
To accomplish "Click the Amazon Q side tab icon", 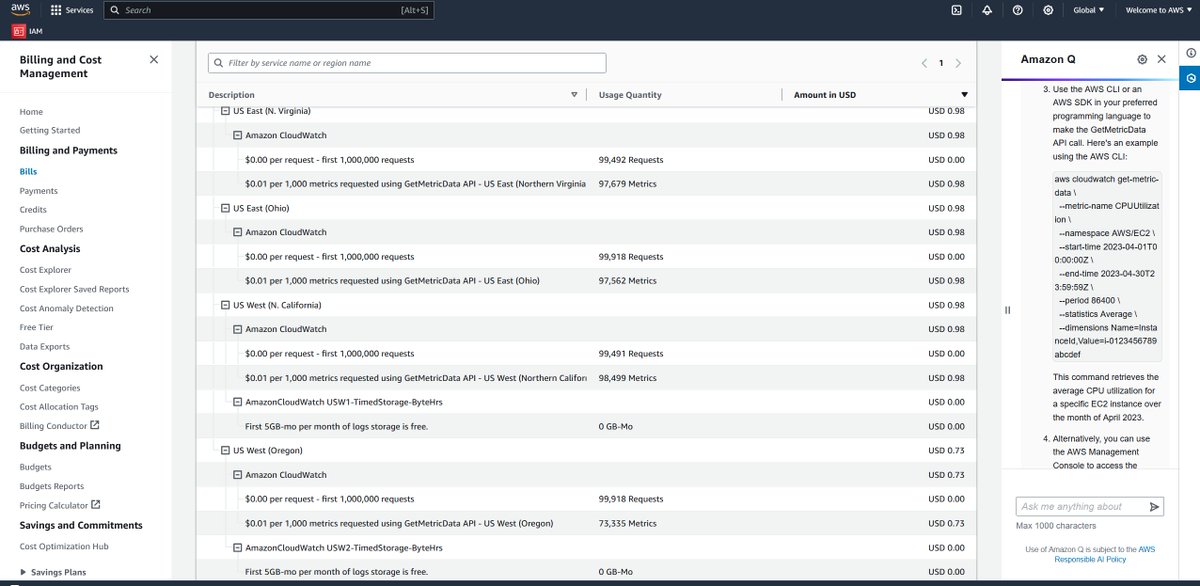I will [x=1189, y=78].
